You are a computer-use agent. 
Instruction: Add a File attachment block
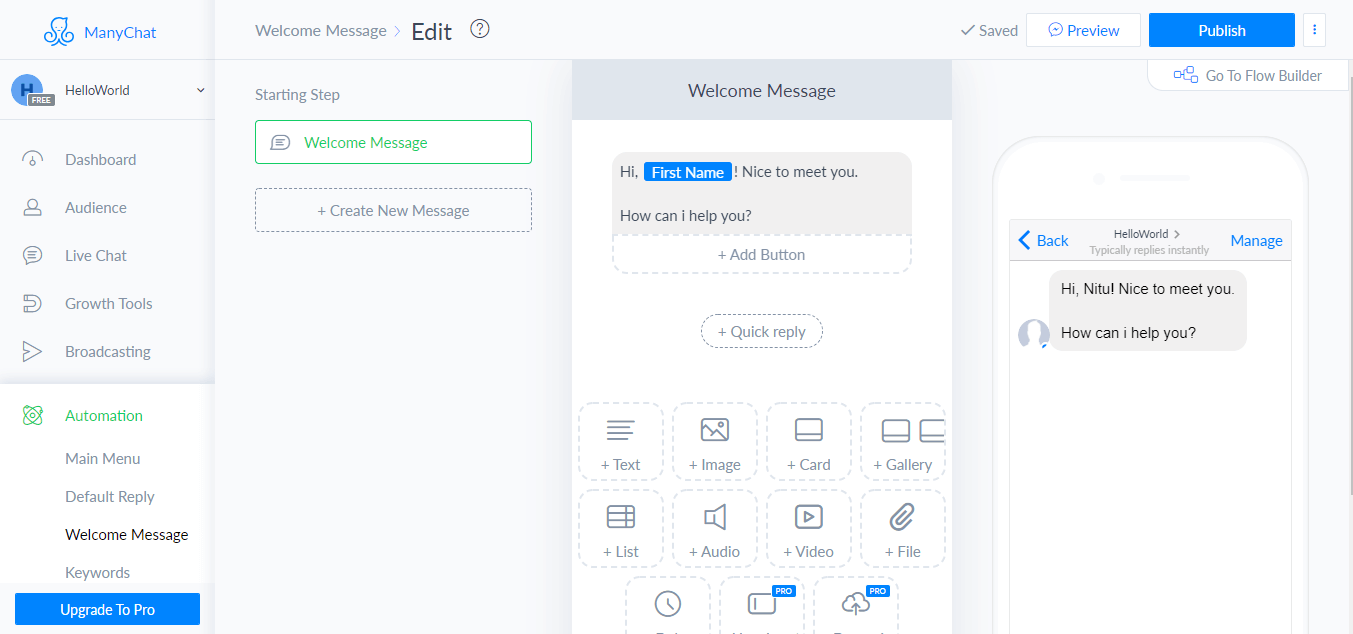(x=902, y=529)
